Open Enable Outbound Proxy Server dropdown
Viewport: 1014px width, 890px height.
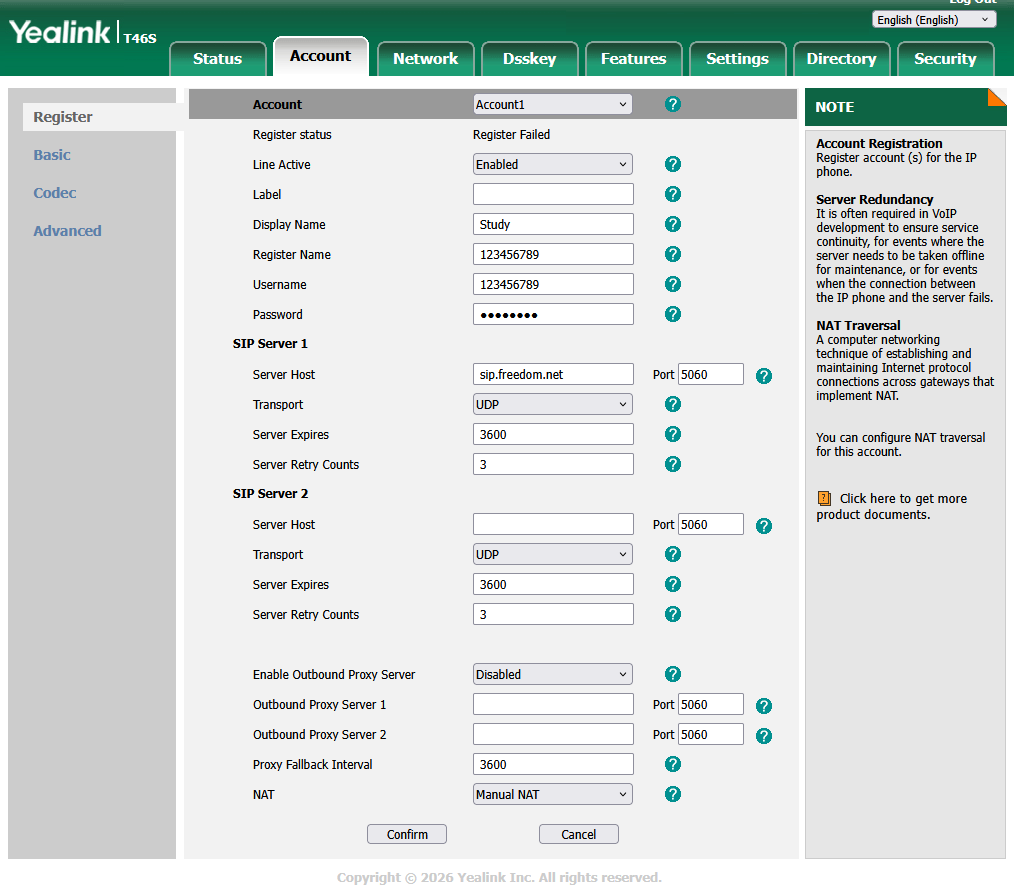tap(552, 674)
